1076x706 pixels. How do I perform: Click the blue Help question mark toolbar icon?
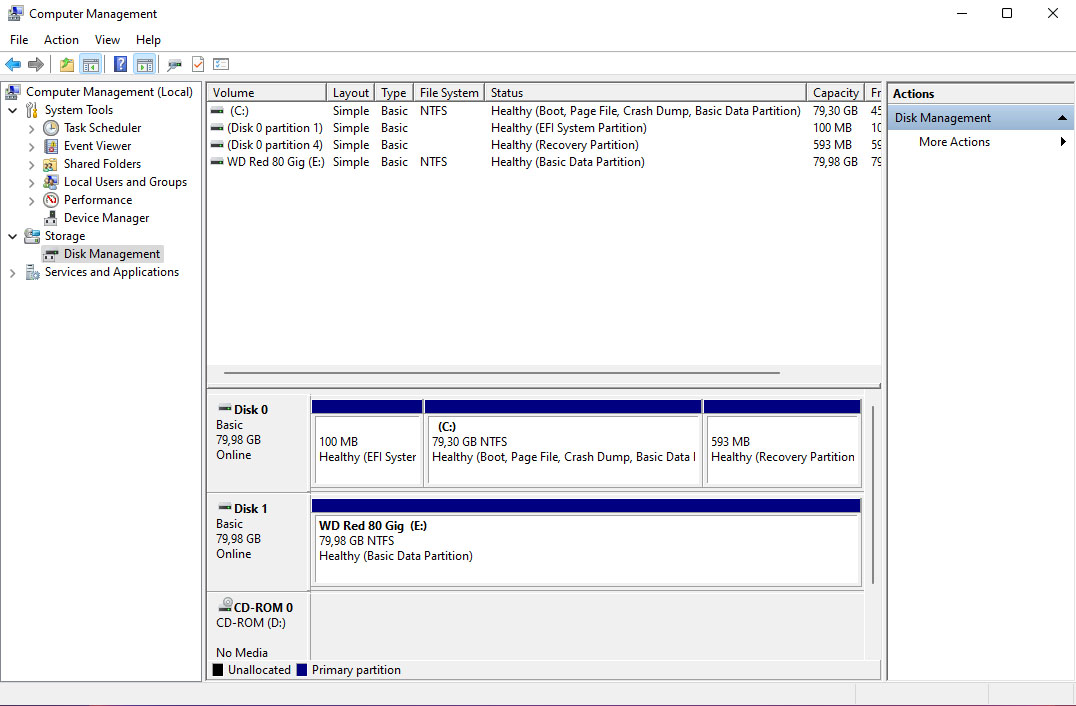(119, 63)
